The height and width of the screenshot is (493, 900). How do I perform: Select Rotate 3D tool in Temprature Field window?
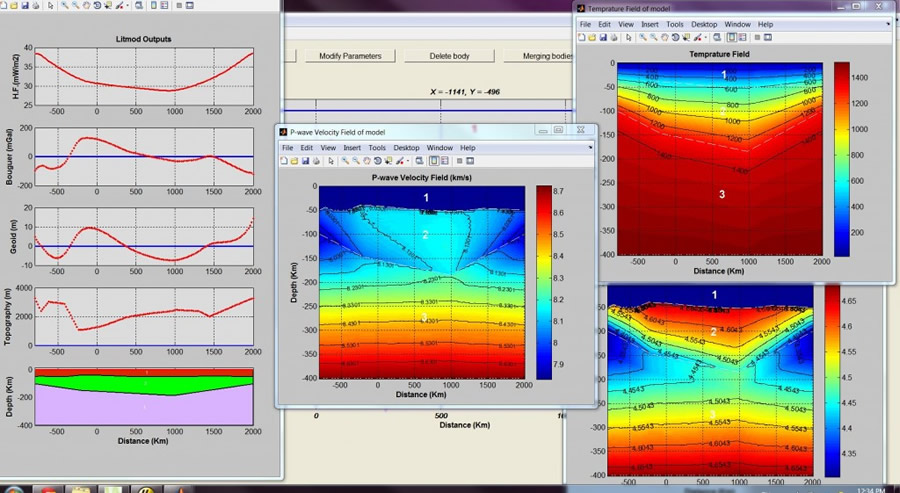pyautogui.click(x=676, y=37)
